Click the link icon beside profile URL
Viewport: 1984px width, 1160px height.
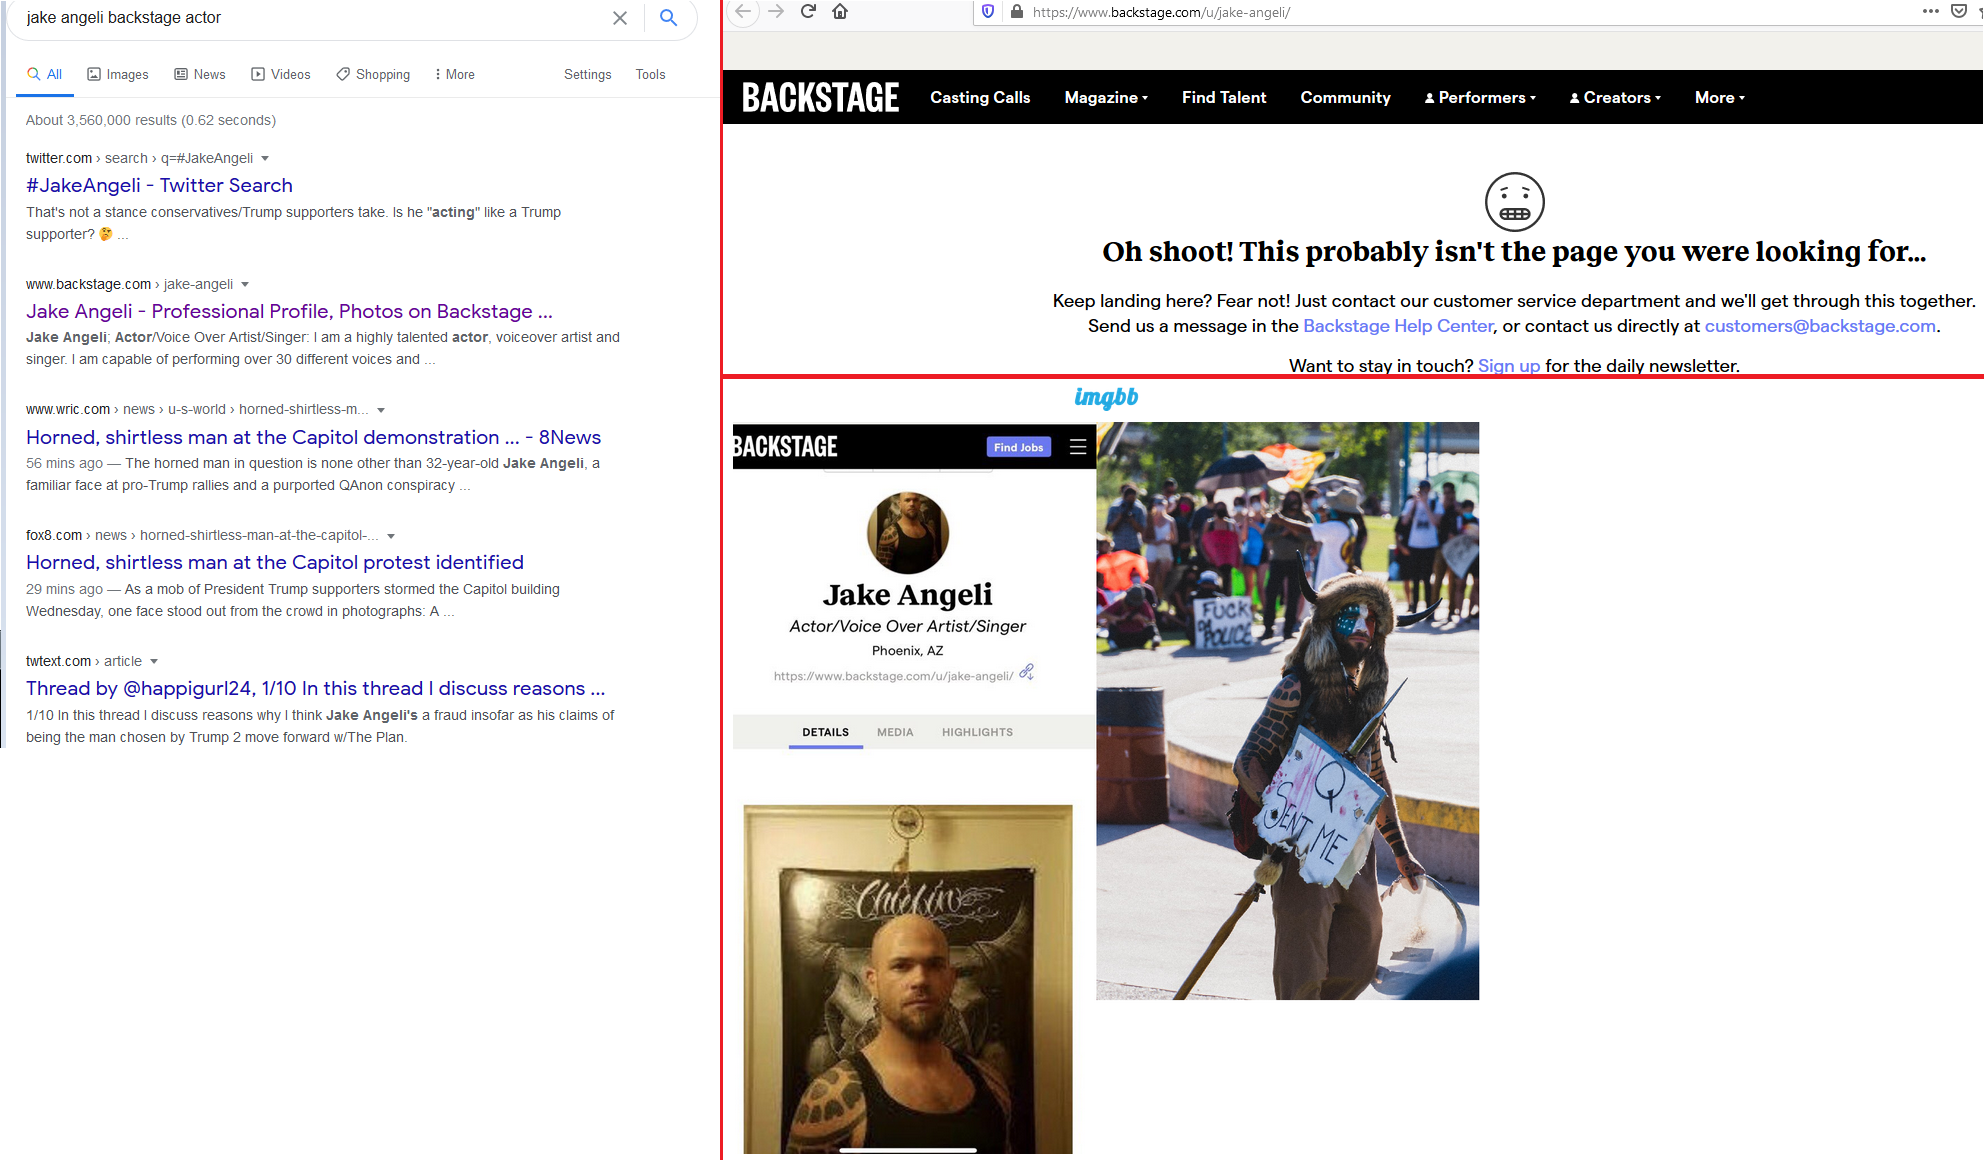(1027, 672)
